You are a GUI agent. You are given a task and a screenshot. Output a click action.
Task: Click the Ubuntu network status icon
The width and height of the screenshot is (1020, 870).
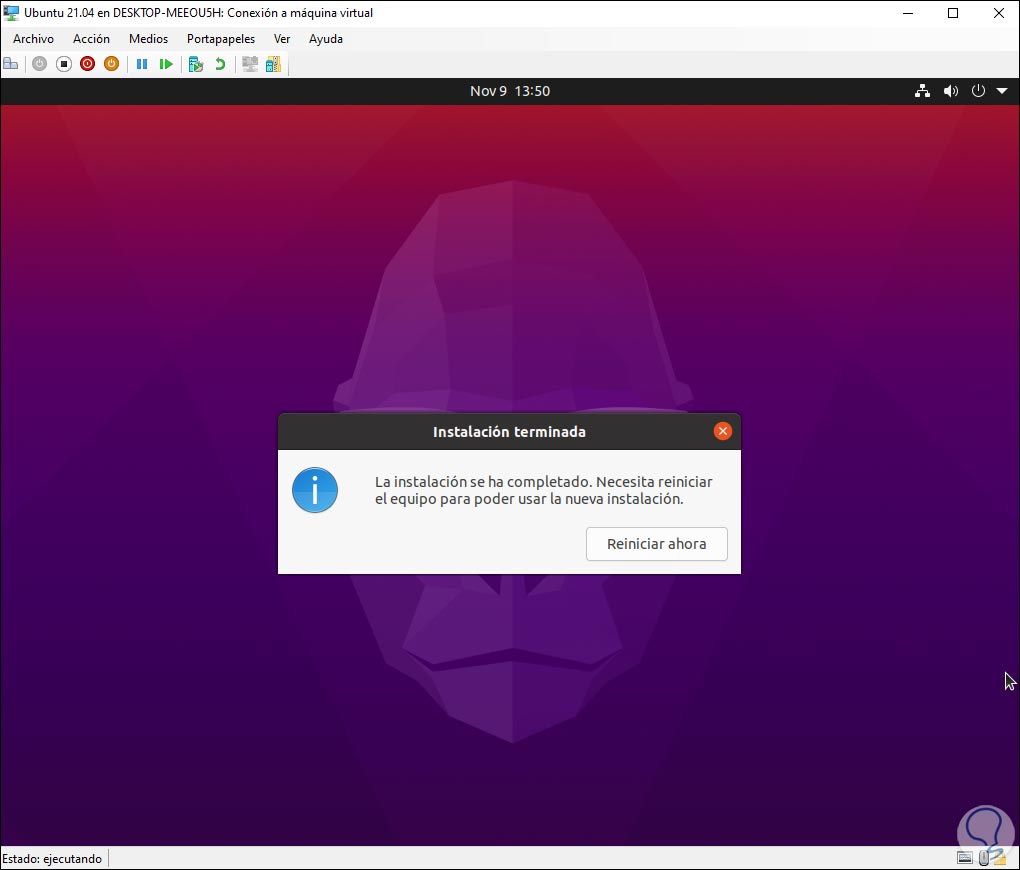point(922,91)
